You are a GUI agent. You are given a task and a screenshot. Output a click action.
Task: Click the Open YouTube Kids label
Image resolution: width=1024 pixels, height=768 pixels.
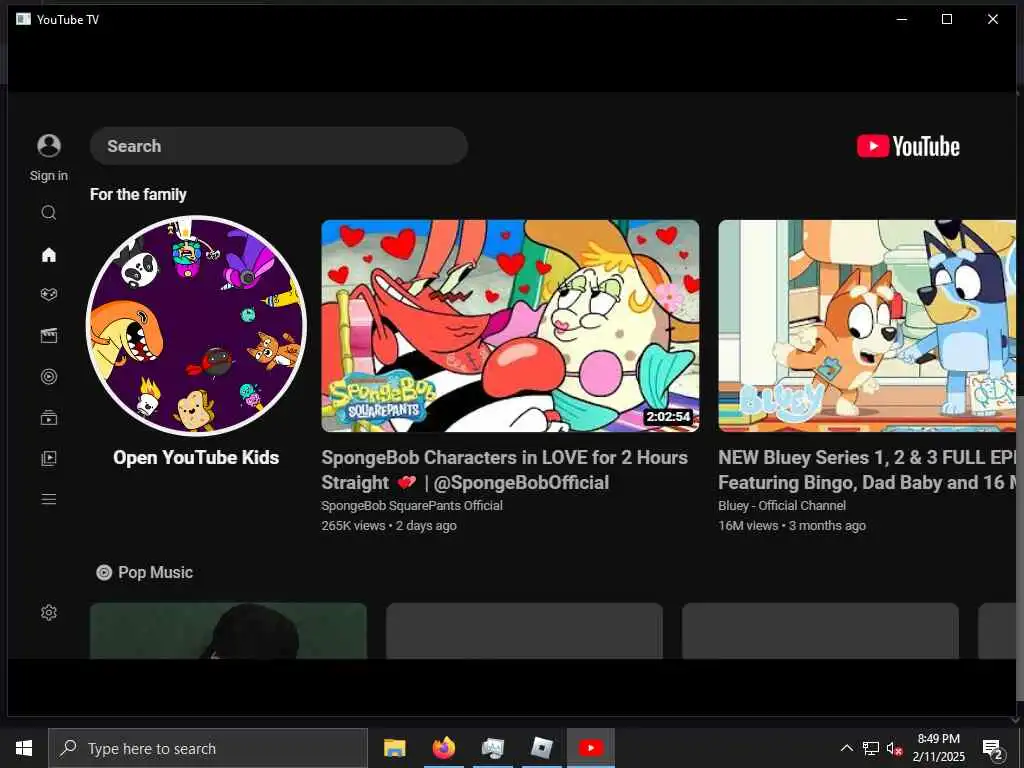(x=196, y=458)
